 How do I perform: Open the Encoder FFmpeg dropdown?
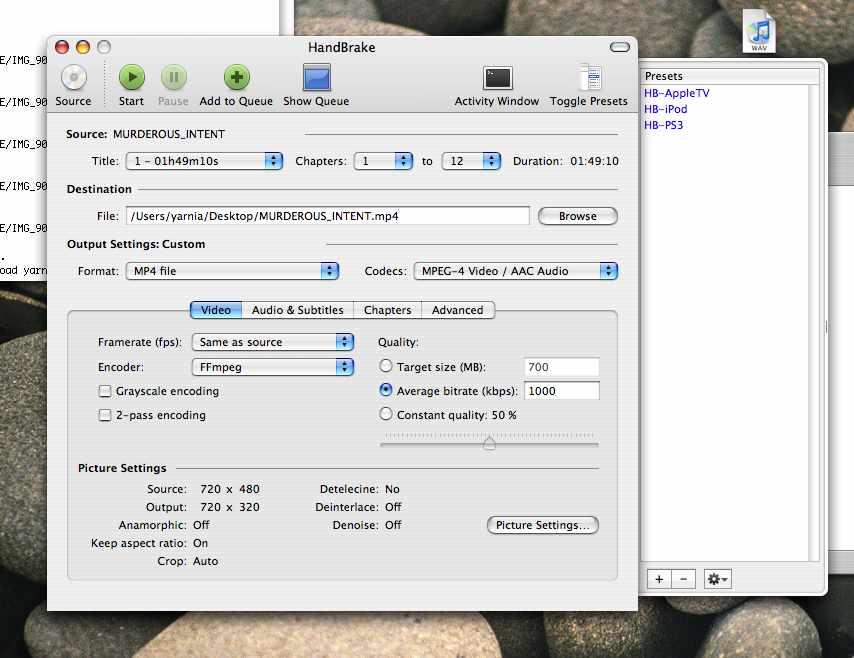pos(273,367)
